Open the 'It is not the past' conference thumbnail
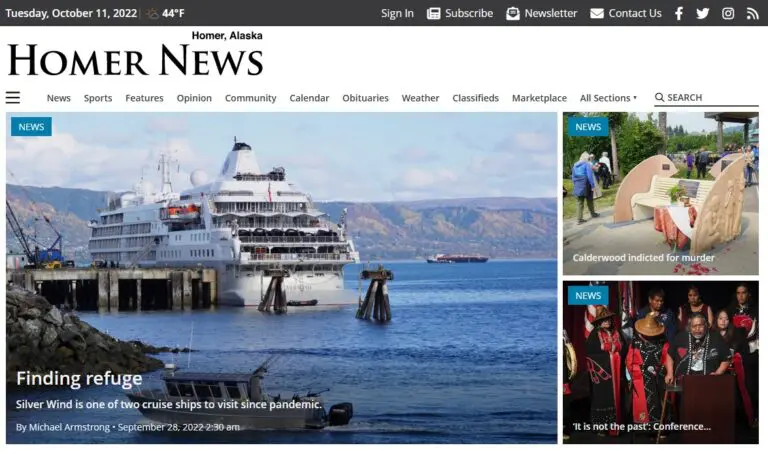This screenshot has height=454, width=768. point(660,362)
